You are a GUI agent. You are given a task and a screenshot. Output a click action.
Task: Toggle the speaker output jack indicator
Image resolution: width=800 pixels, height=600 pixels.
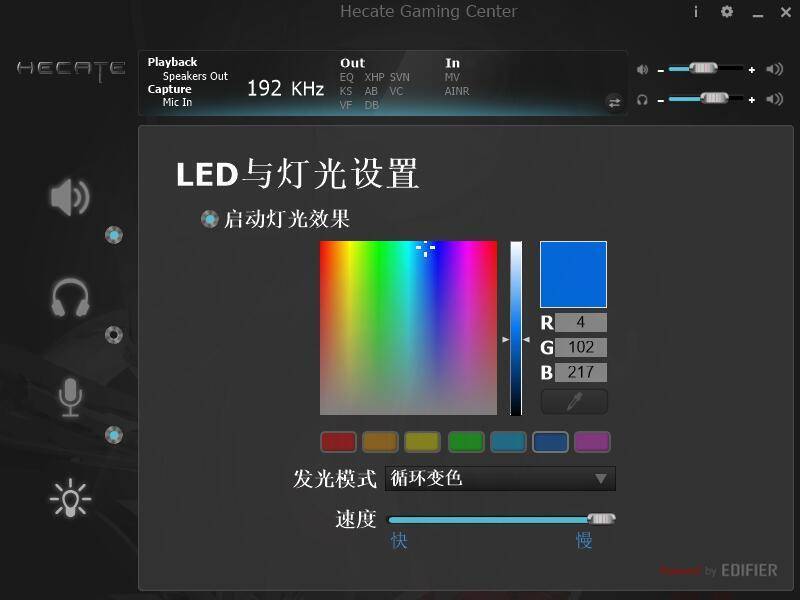[x=114, y=235]
